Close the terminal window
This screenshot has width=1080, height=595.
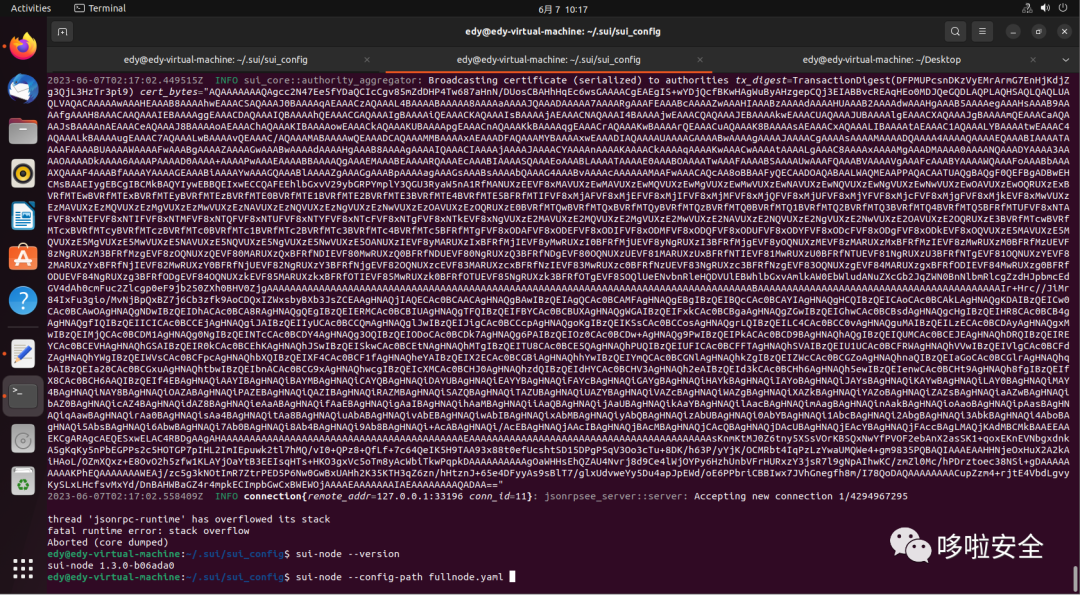pyautogui.click(x=1065, y=31)
